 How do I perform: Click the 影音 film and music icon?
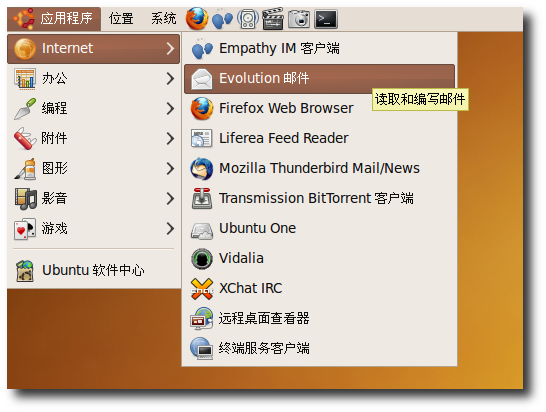pyautogui.click(x=25, y=199)
